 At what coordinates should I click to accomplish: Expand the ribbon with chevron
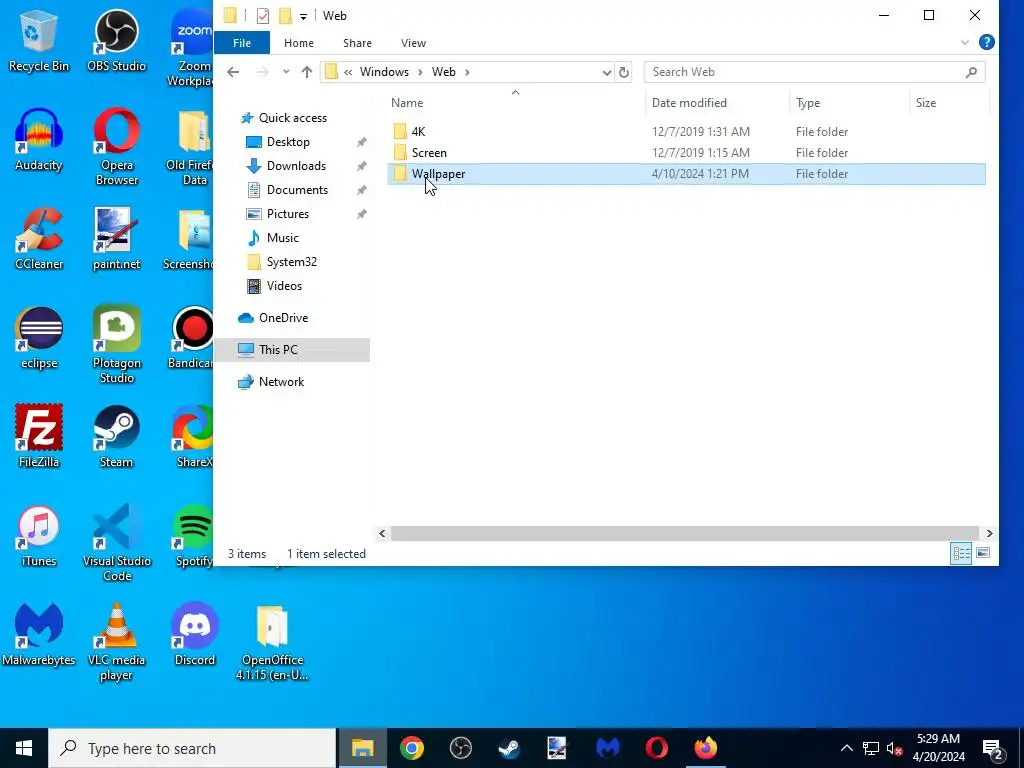point(965,42)
